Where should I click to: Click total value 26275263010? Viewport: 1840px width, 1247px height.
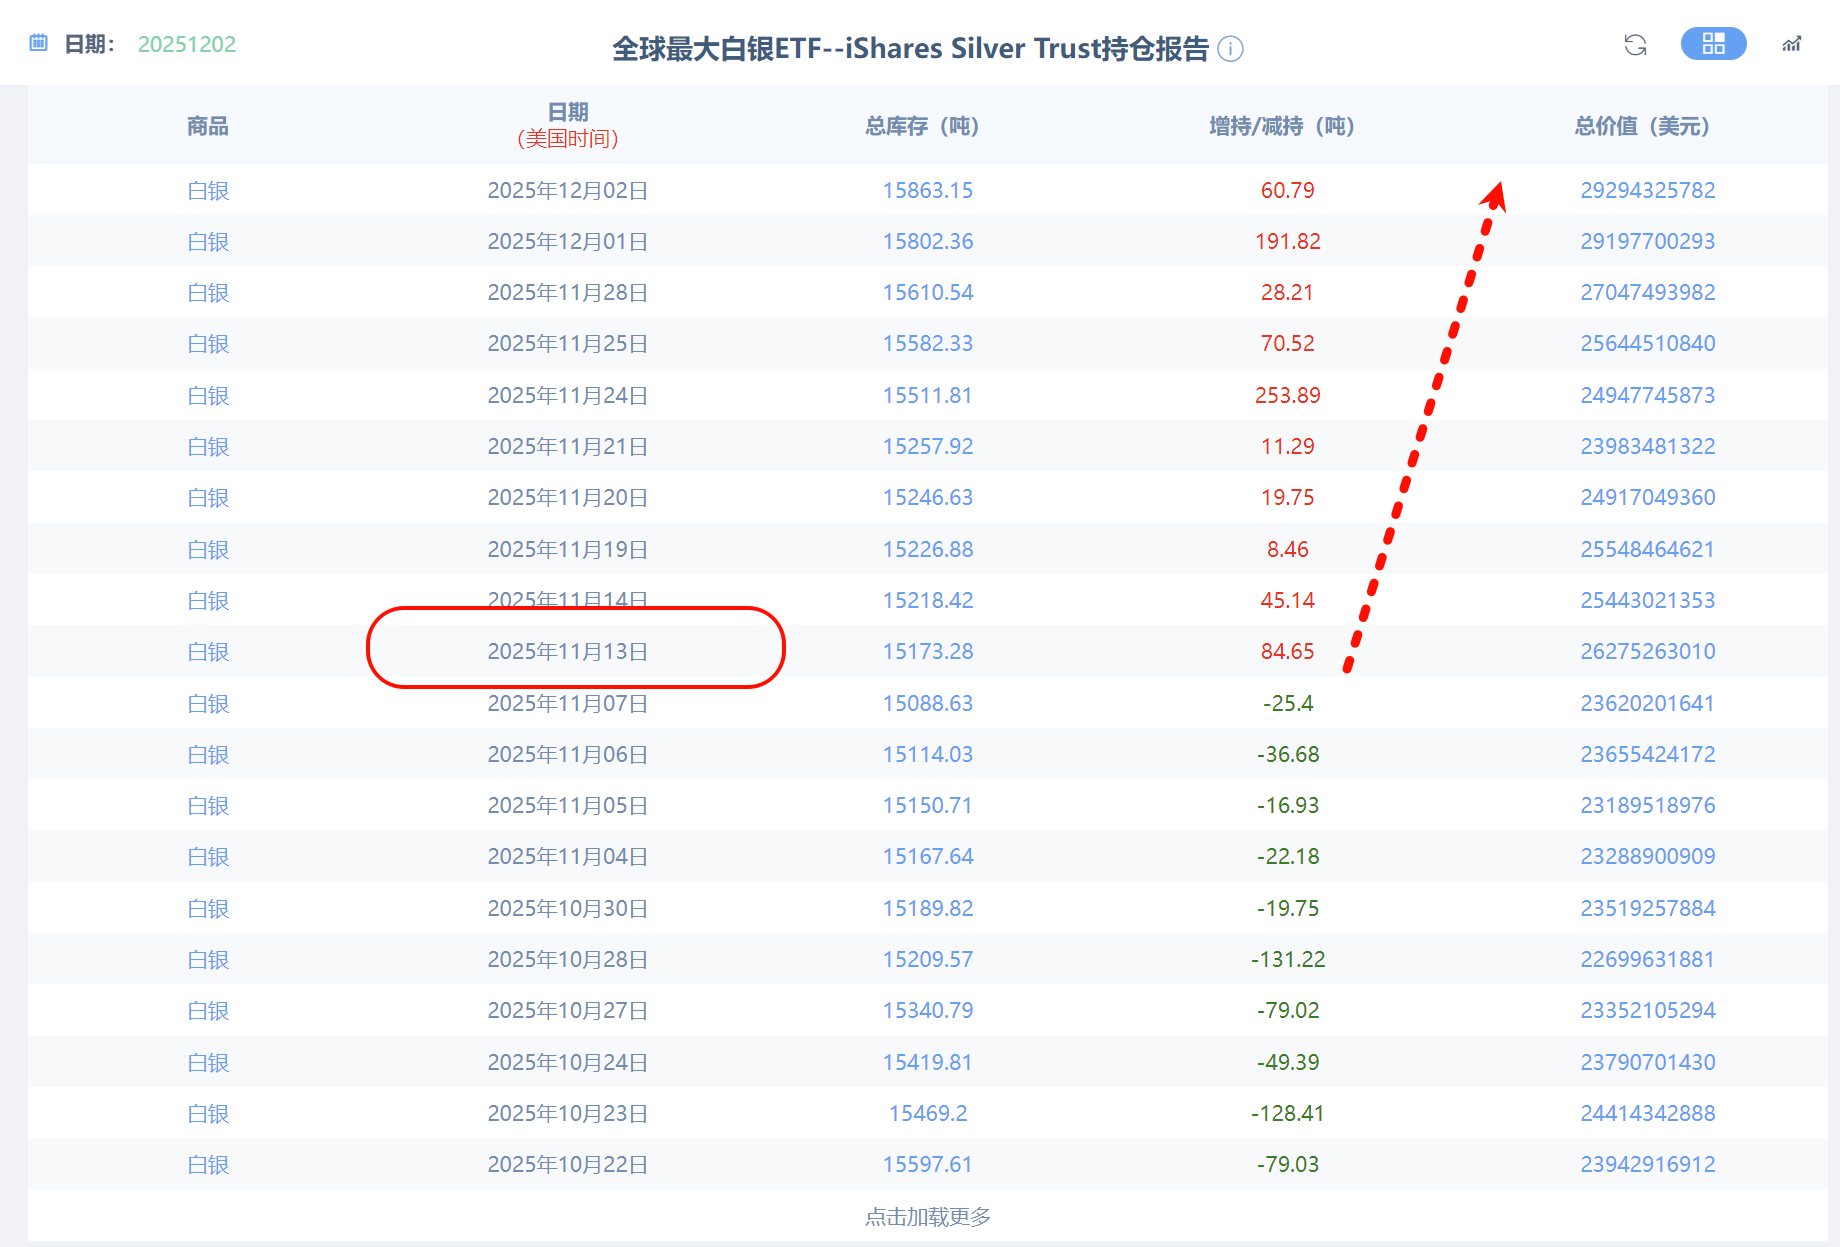1648,651
